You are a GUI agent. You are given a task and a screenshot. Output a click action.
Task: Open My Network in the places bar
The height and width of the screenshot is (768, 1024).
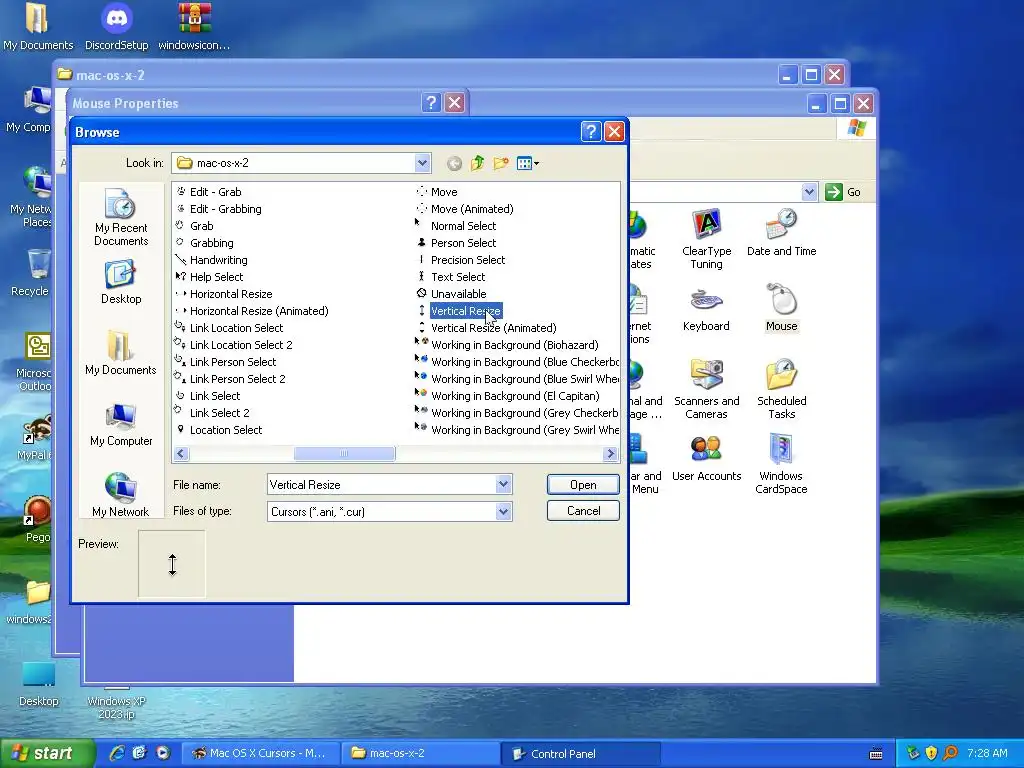click(x=121, y=495)
